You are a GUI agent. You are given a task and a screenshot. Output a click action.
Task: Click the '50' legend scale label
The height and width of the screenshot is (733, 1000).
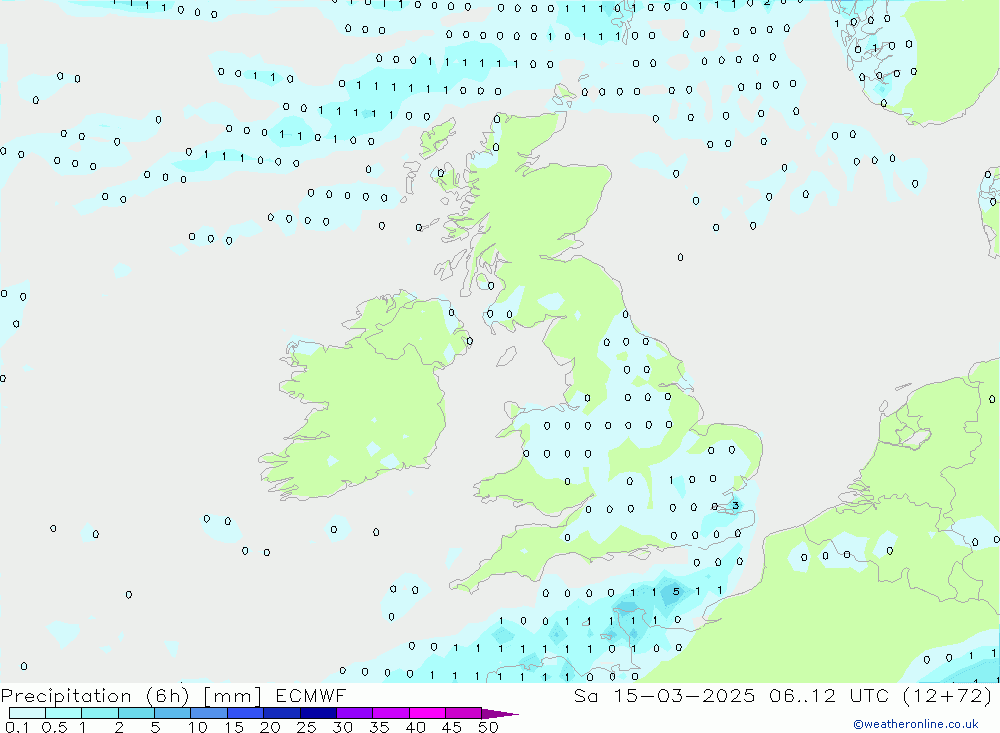[x=488, y=727]
